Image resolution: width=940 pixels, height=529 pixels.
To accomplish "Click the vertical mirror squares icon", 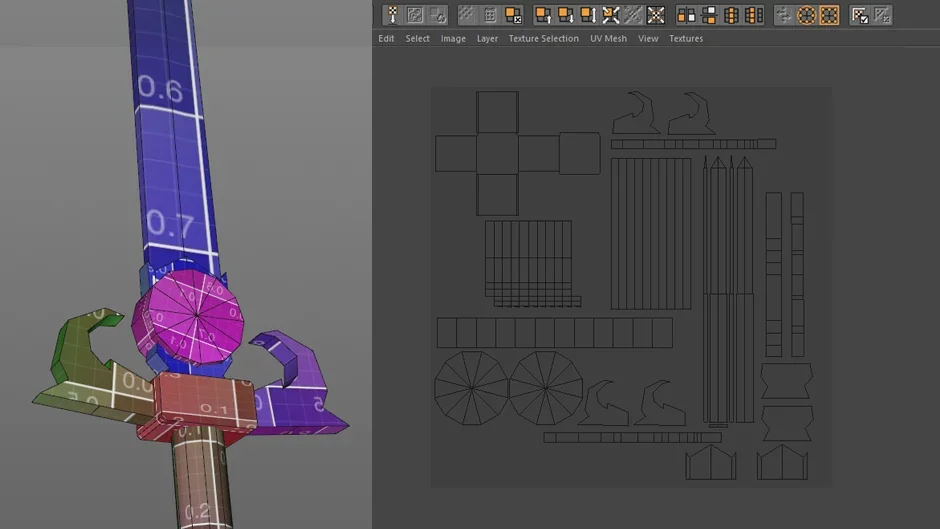I will click(709, 15).
